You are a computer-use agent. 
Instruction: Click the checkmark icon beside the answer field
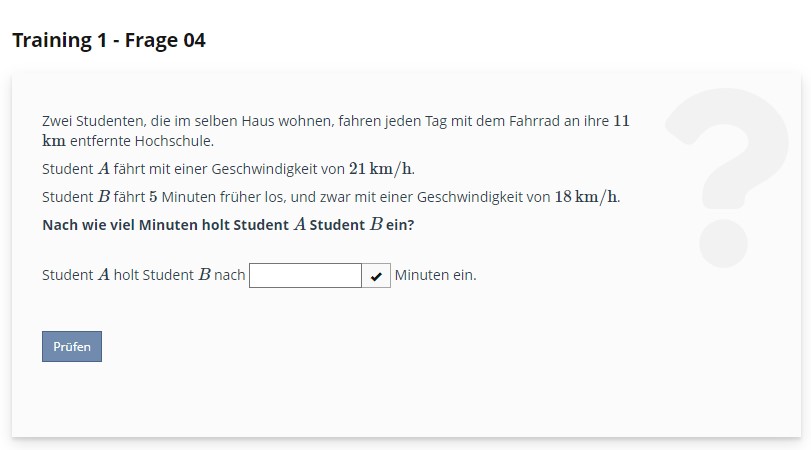coord(376,276)
